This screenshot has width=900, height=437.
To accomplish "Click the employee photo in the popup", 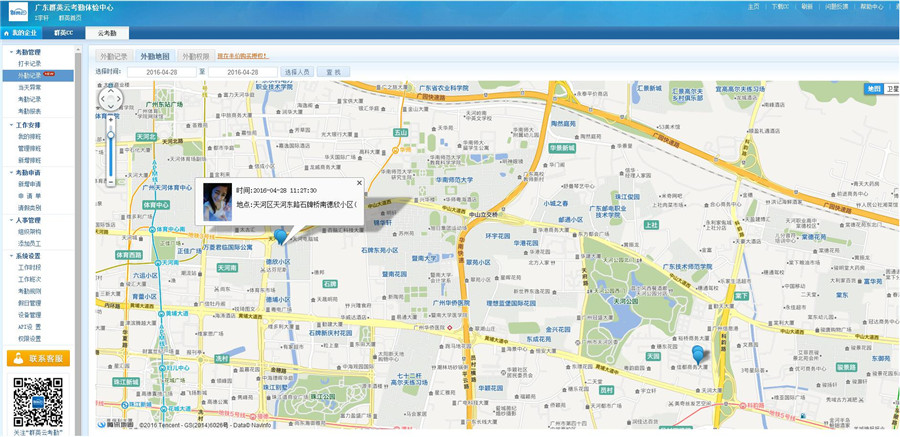I will coord(218,202).
